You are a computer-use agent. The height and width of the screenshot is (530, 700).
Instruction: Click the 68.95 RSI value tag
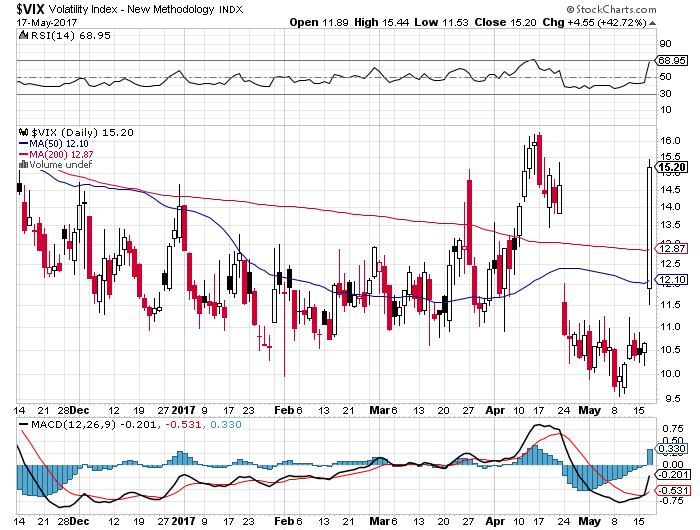[671, 60]
